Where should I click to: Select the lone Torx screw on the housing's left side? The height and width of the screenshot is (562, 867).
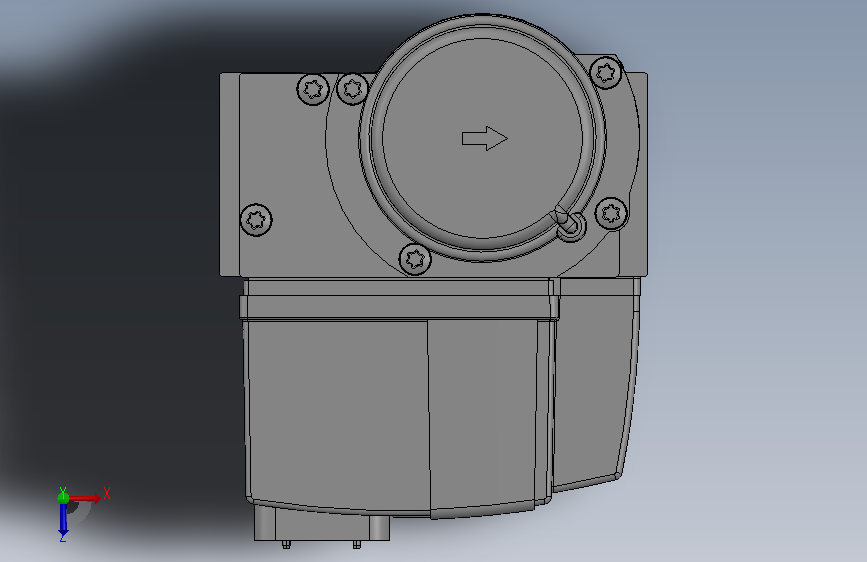(x=257, y=220)
